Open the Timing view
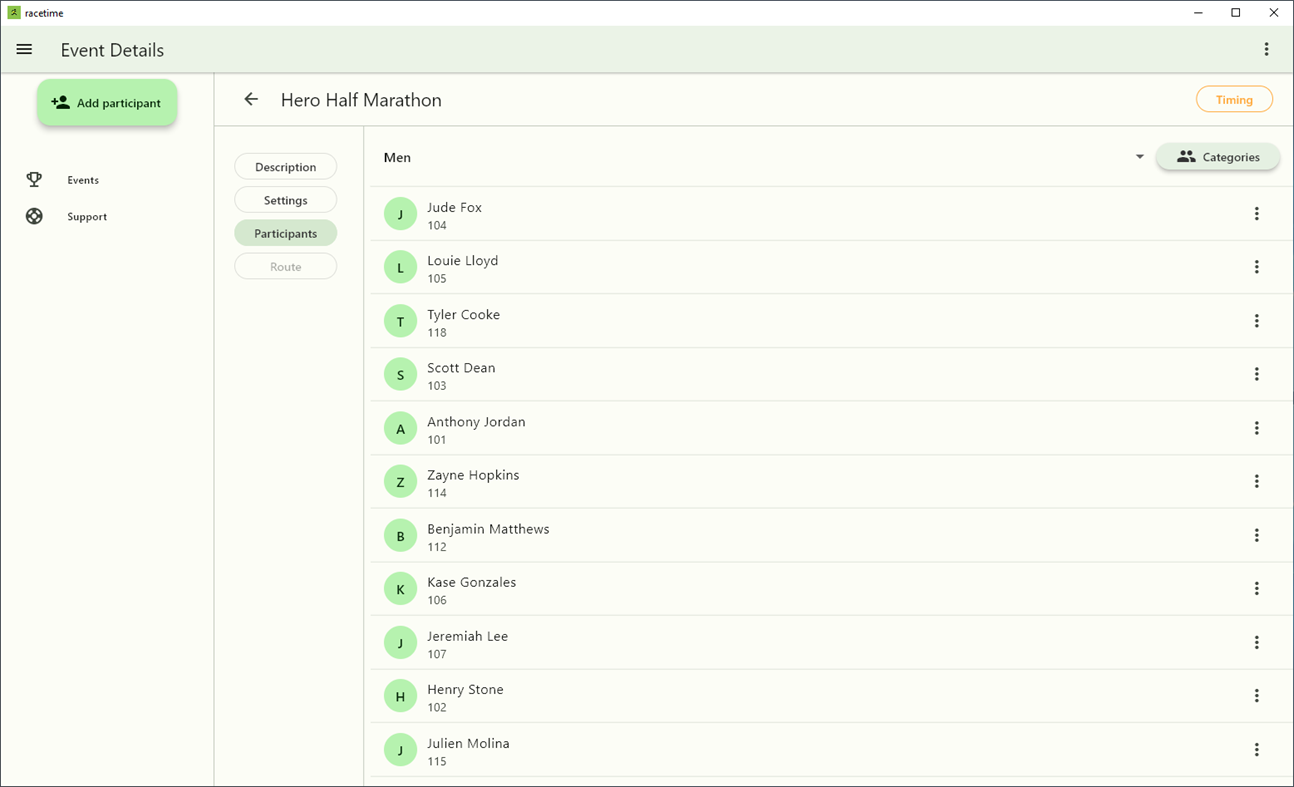The height and width of the screenshot is (787, 1294). click(1234, 99)
